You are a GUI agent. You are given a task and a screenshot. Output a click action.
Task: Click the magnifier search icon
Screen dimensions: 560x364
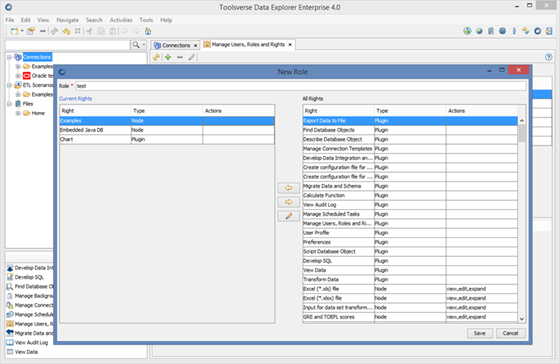coord(136,45)
